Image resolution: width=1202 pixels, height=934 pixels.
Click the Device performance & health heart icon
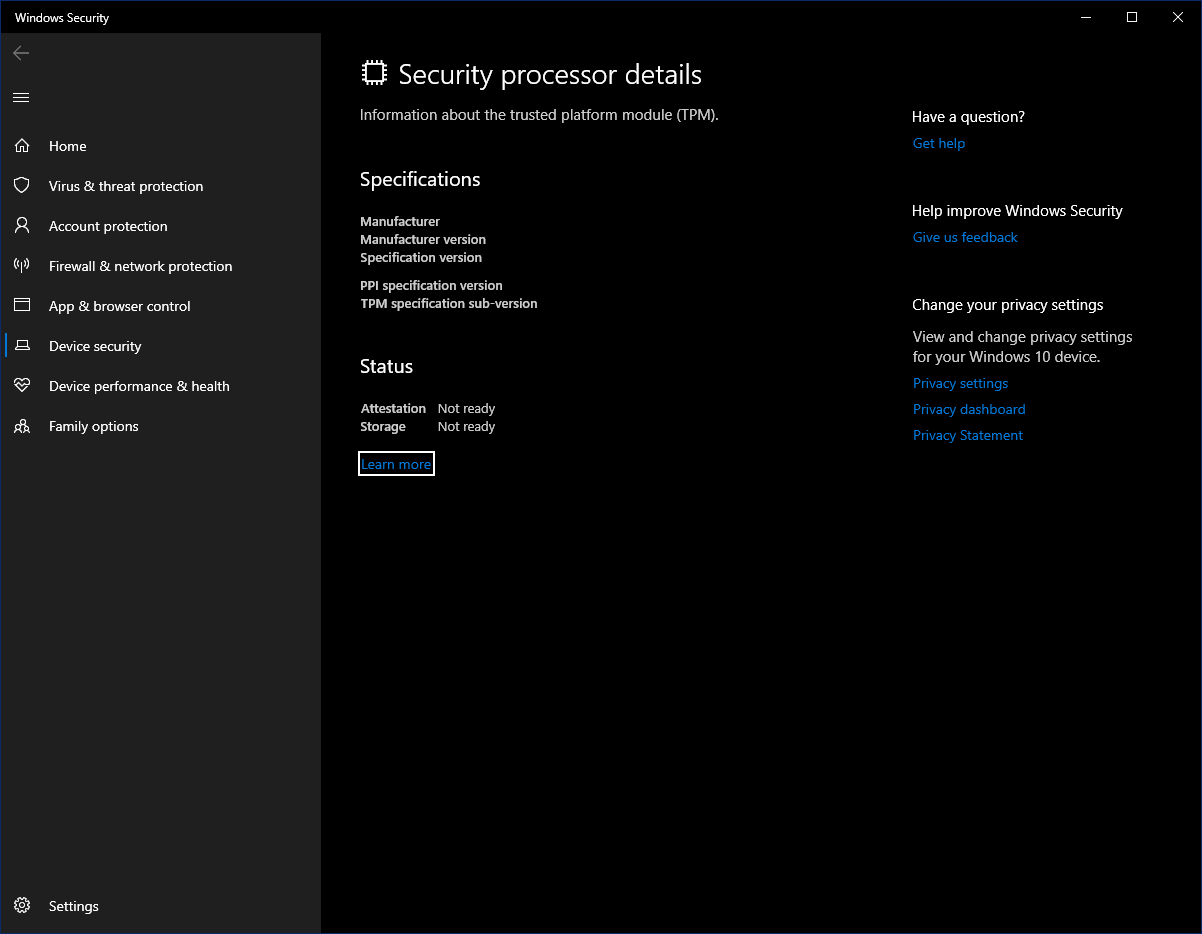(x=22, y=386)
